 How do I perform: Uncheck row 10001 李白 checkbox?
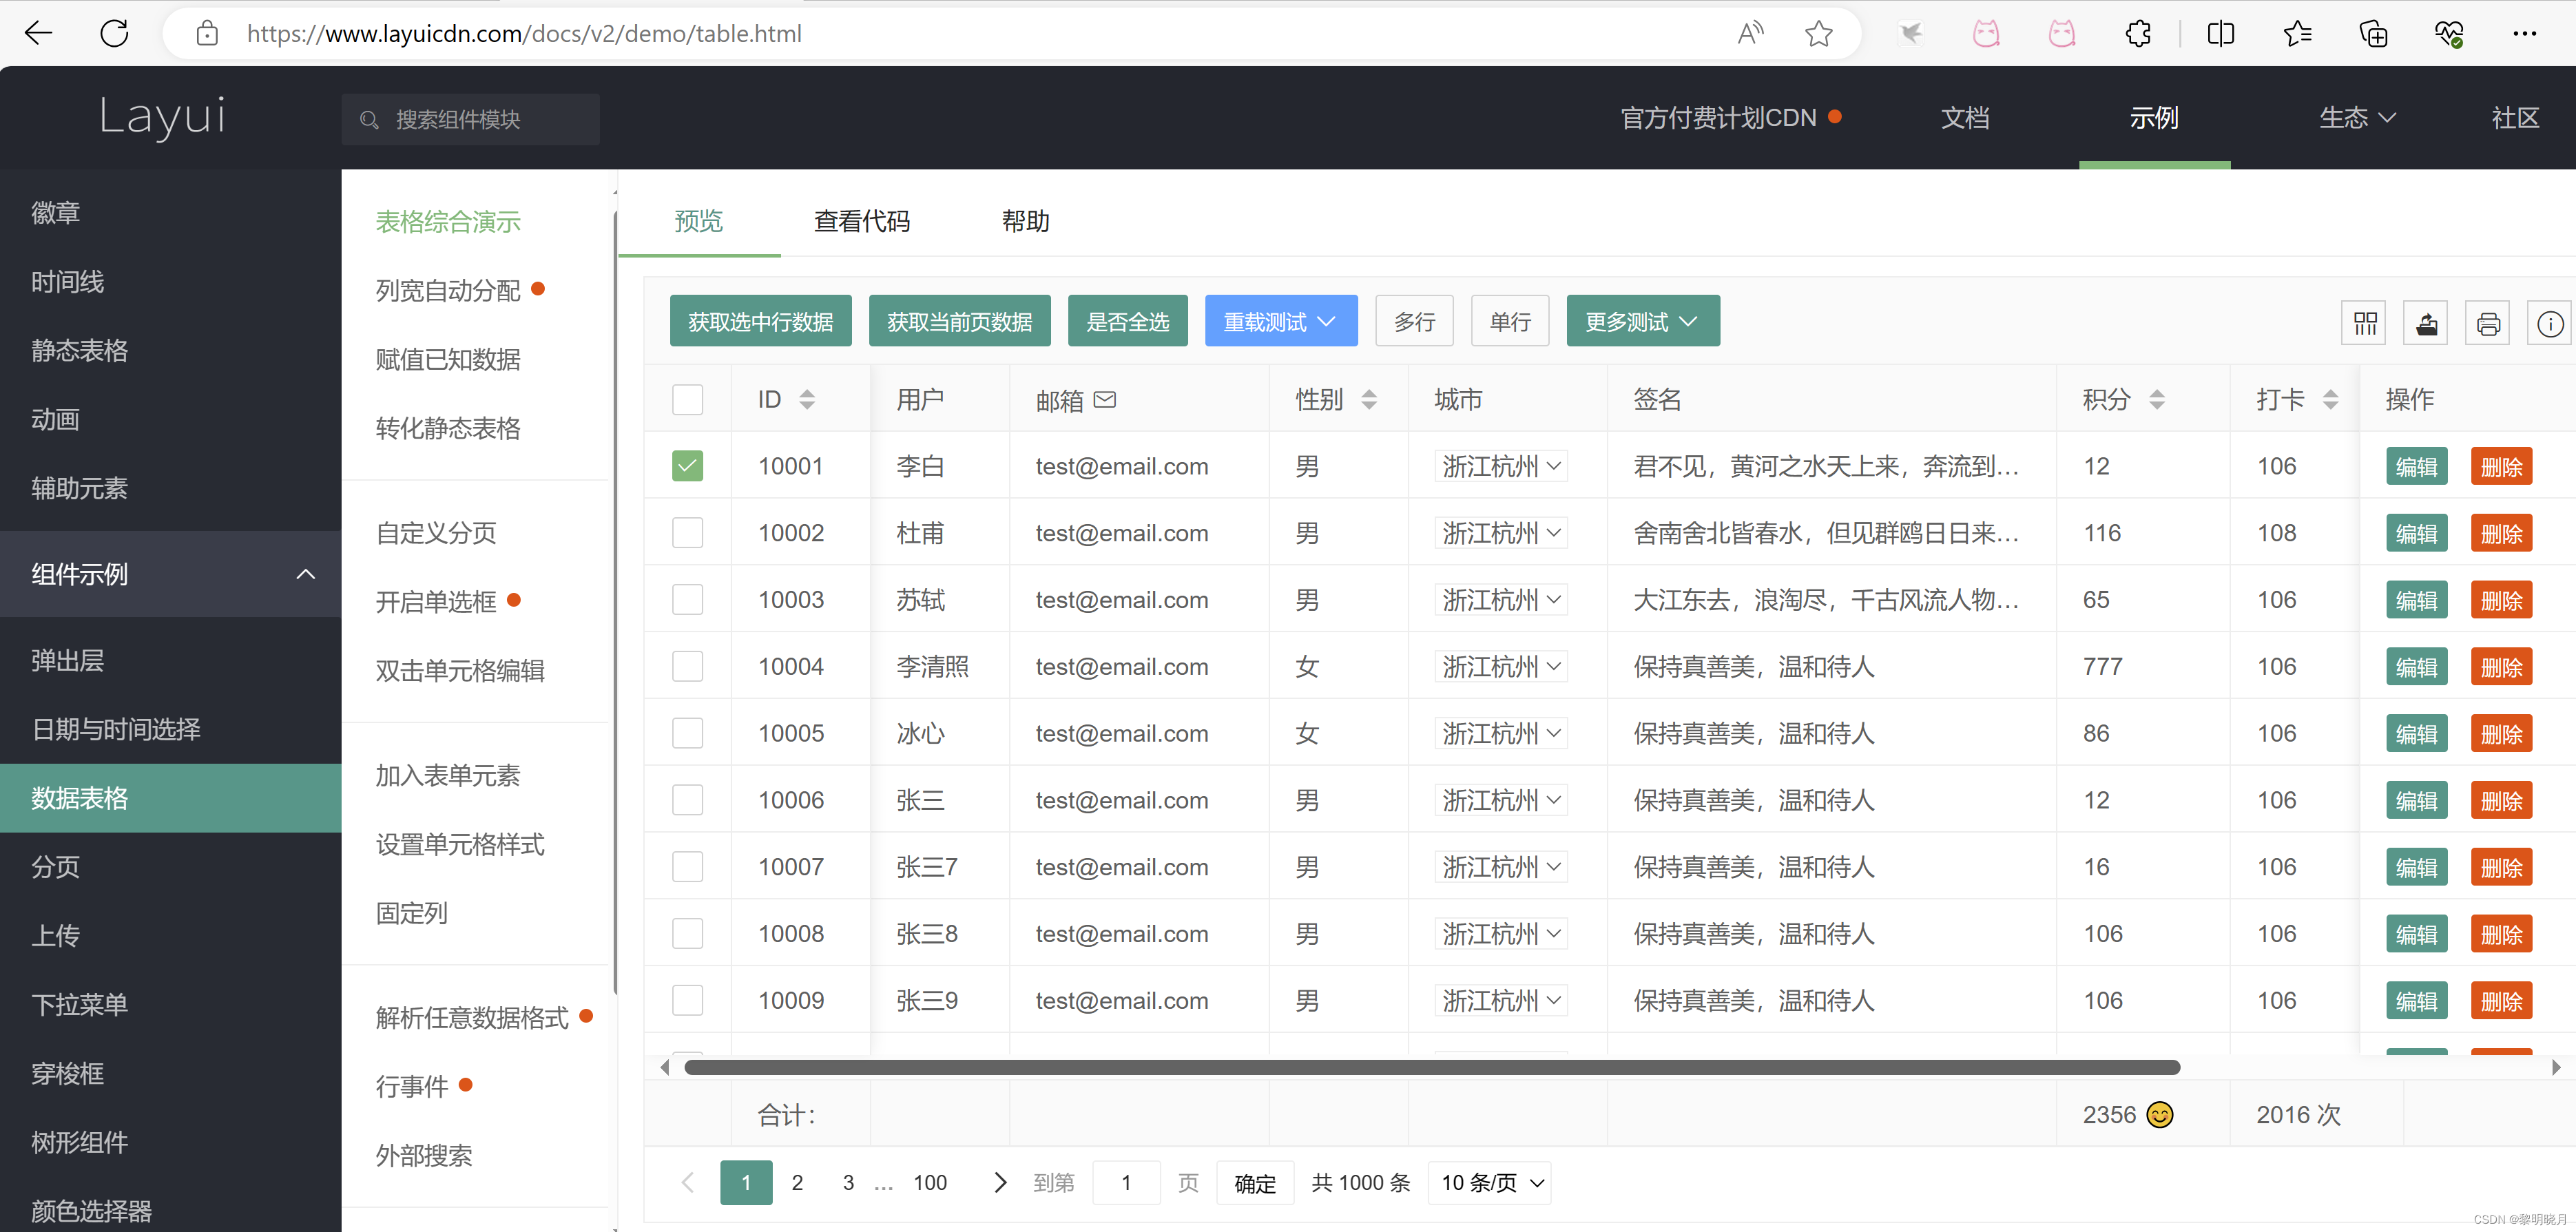(687, 466)
